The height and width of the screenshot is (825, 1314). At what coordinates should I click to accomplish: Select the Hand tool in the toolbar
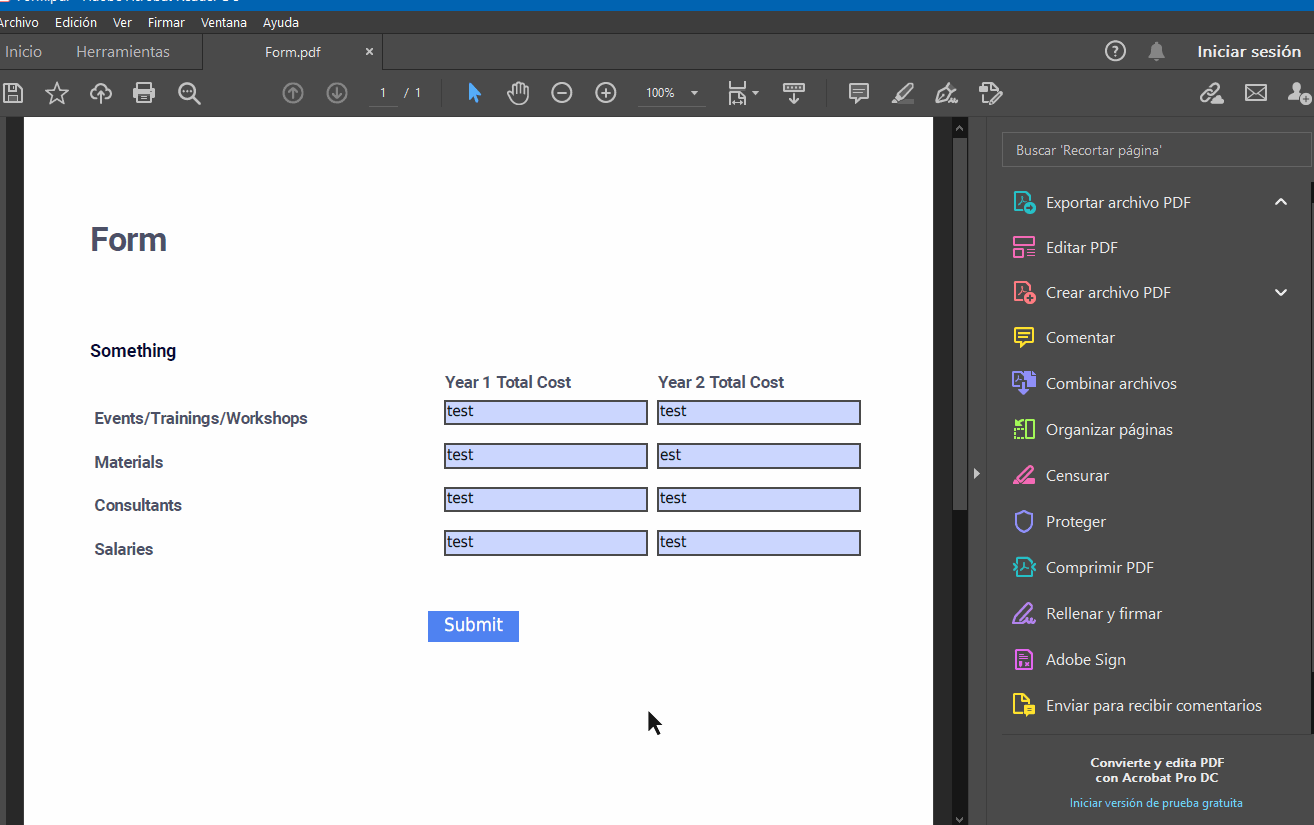point(518,92)
